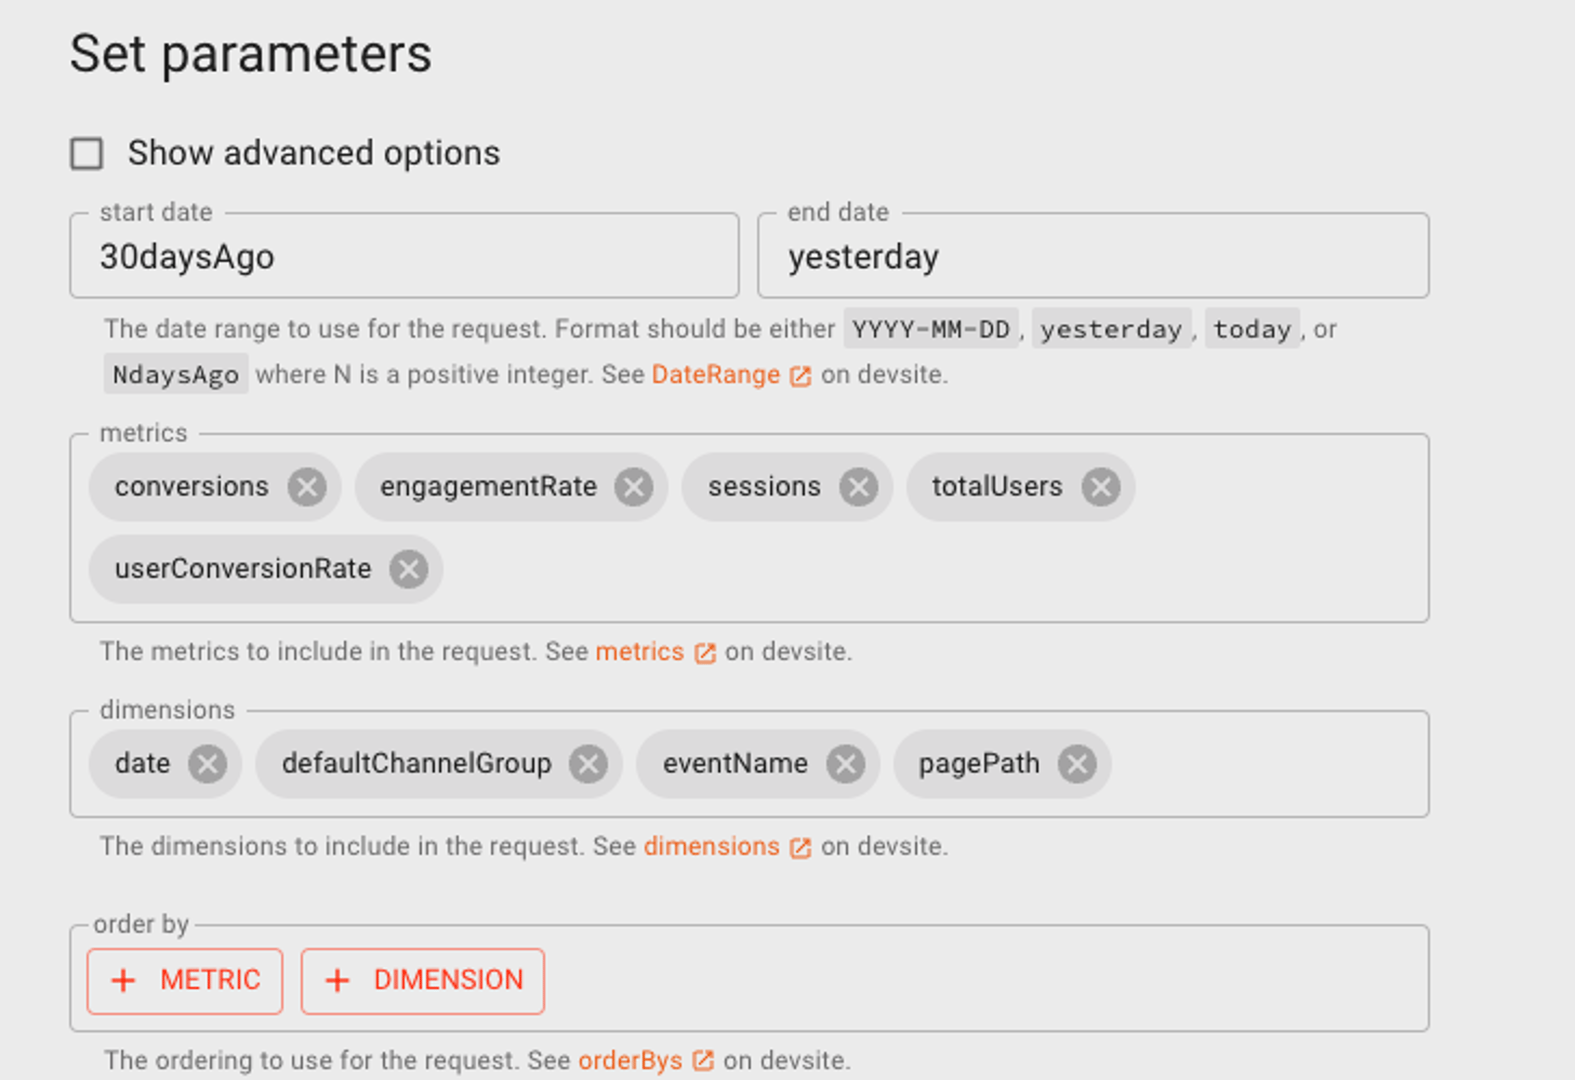Remove the userConversionRate metric chip
The height and width of the screenshot is (1080, 1575).
point(408,569)
